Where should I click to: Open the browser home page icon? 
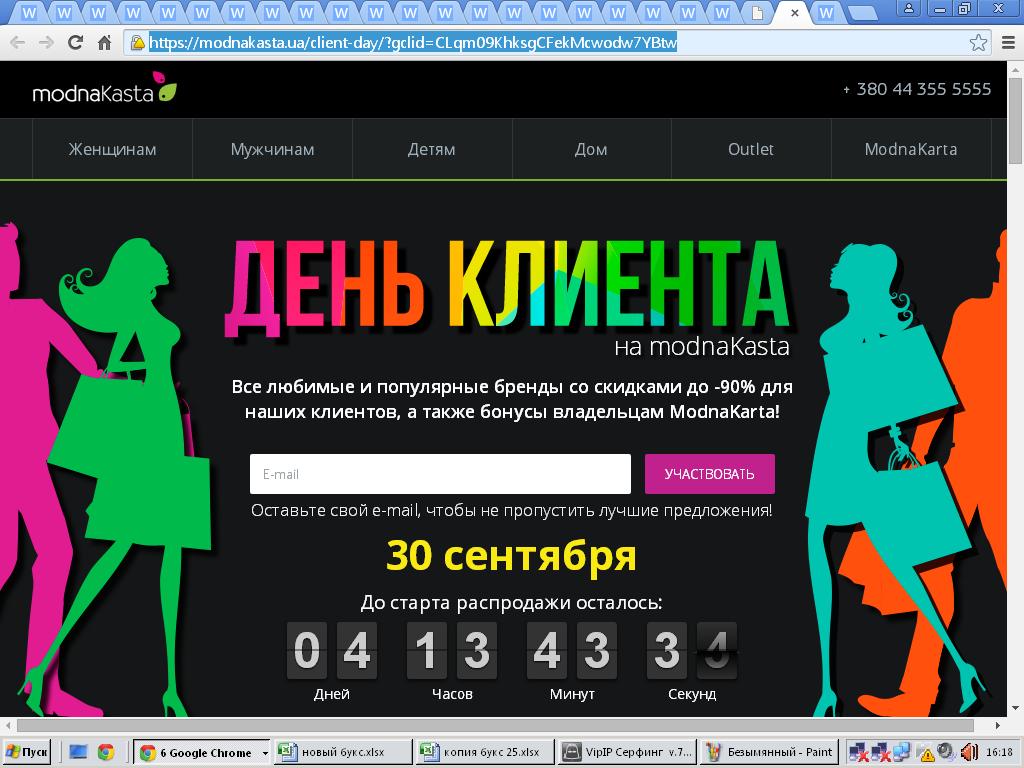(x=104, y=43)
